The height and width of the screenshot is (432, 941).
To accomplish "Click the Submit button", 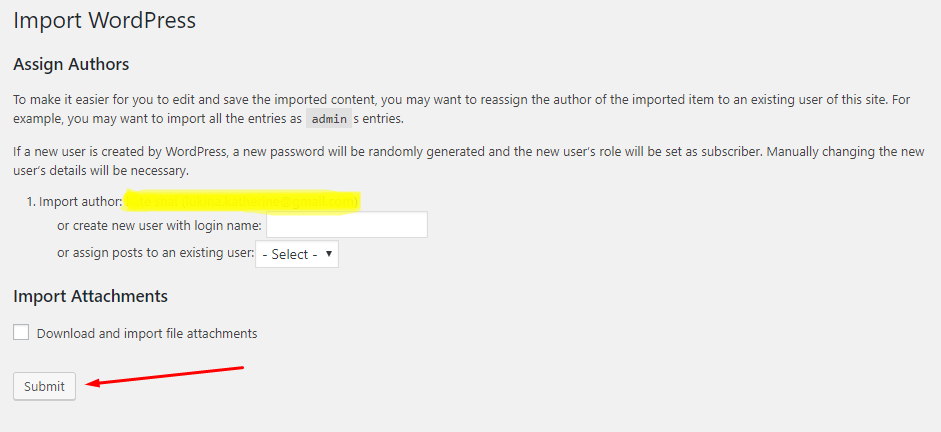I will pos(44,386).
